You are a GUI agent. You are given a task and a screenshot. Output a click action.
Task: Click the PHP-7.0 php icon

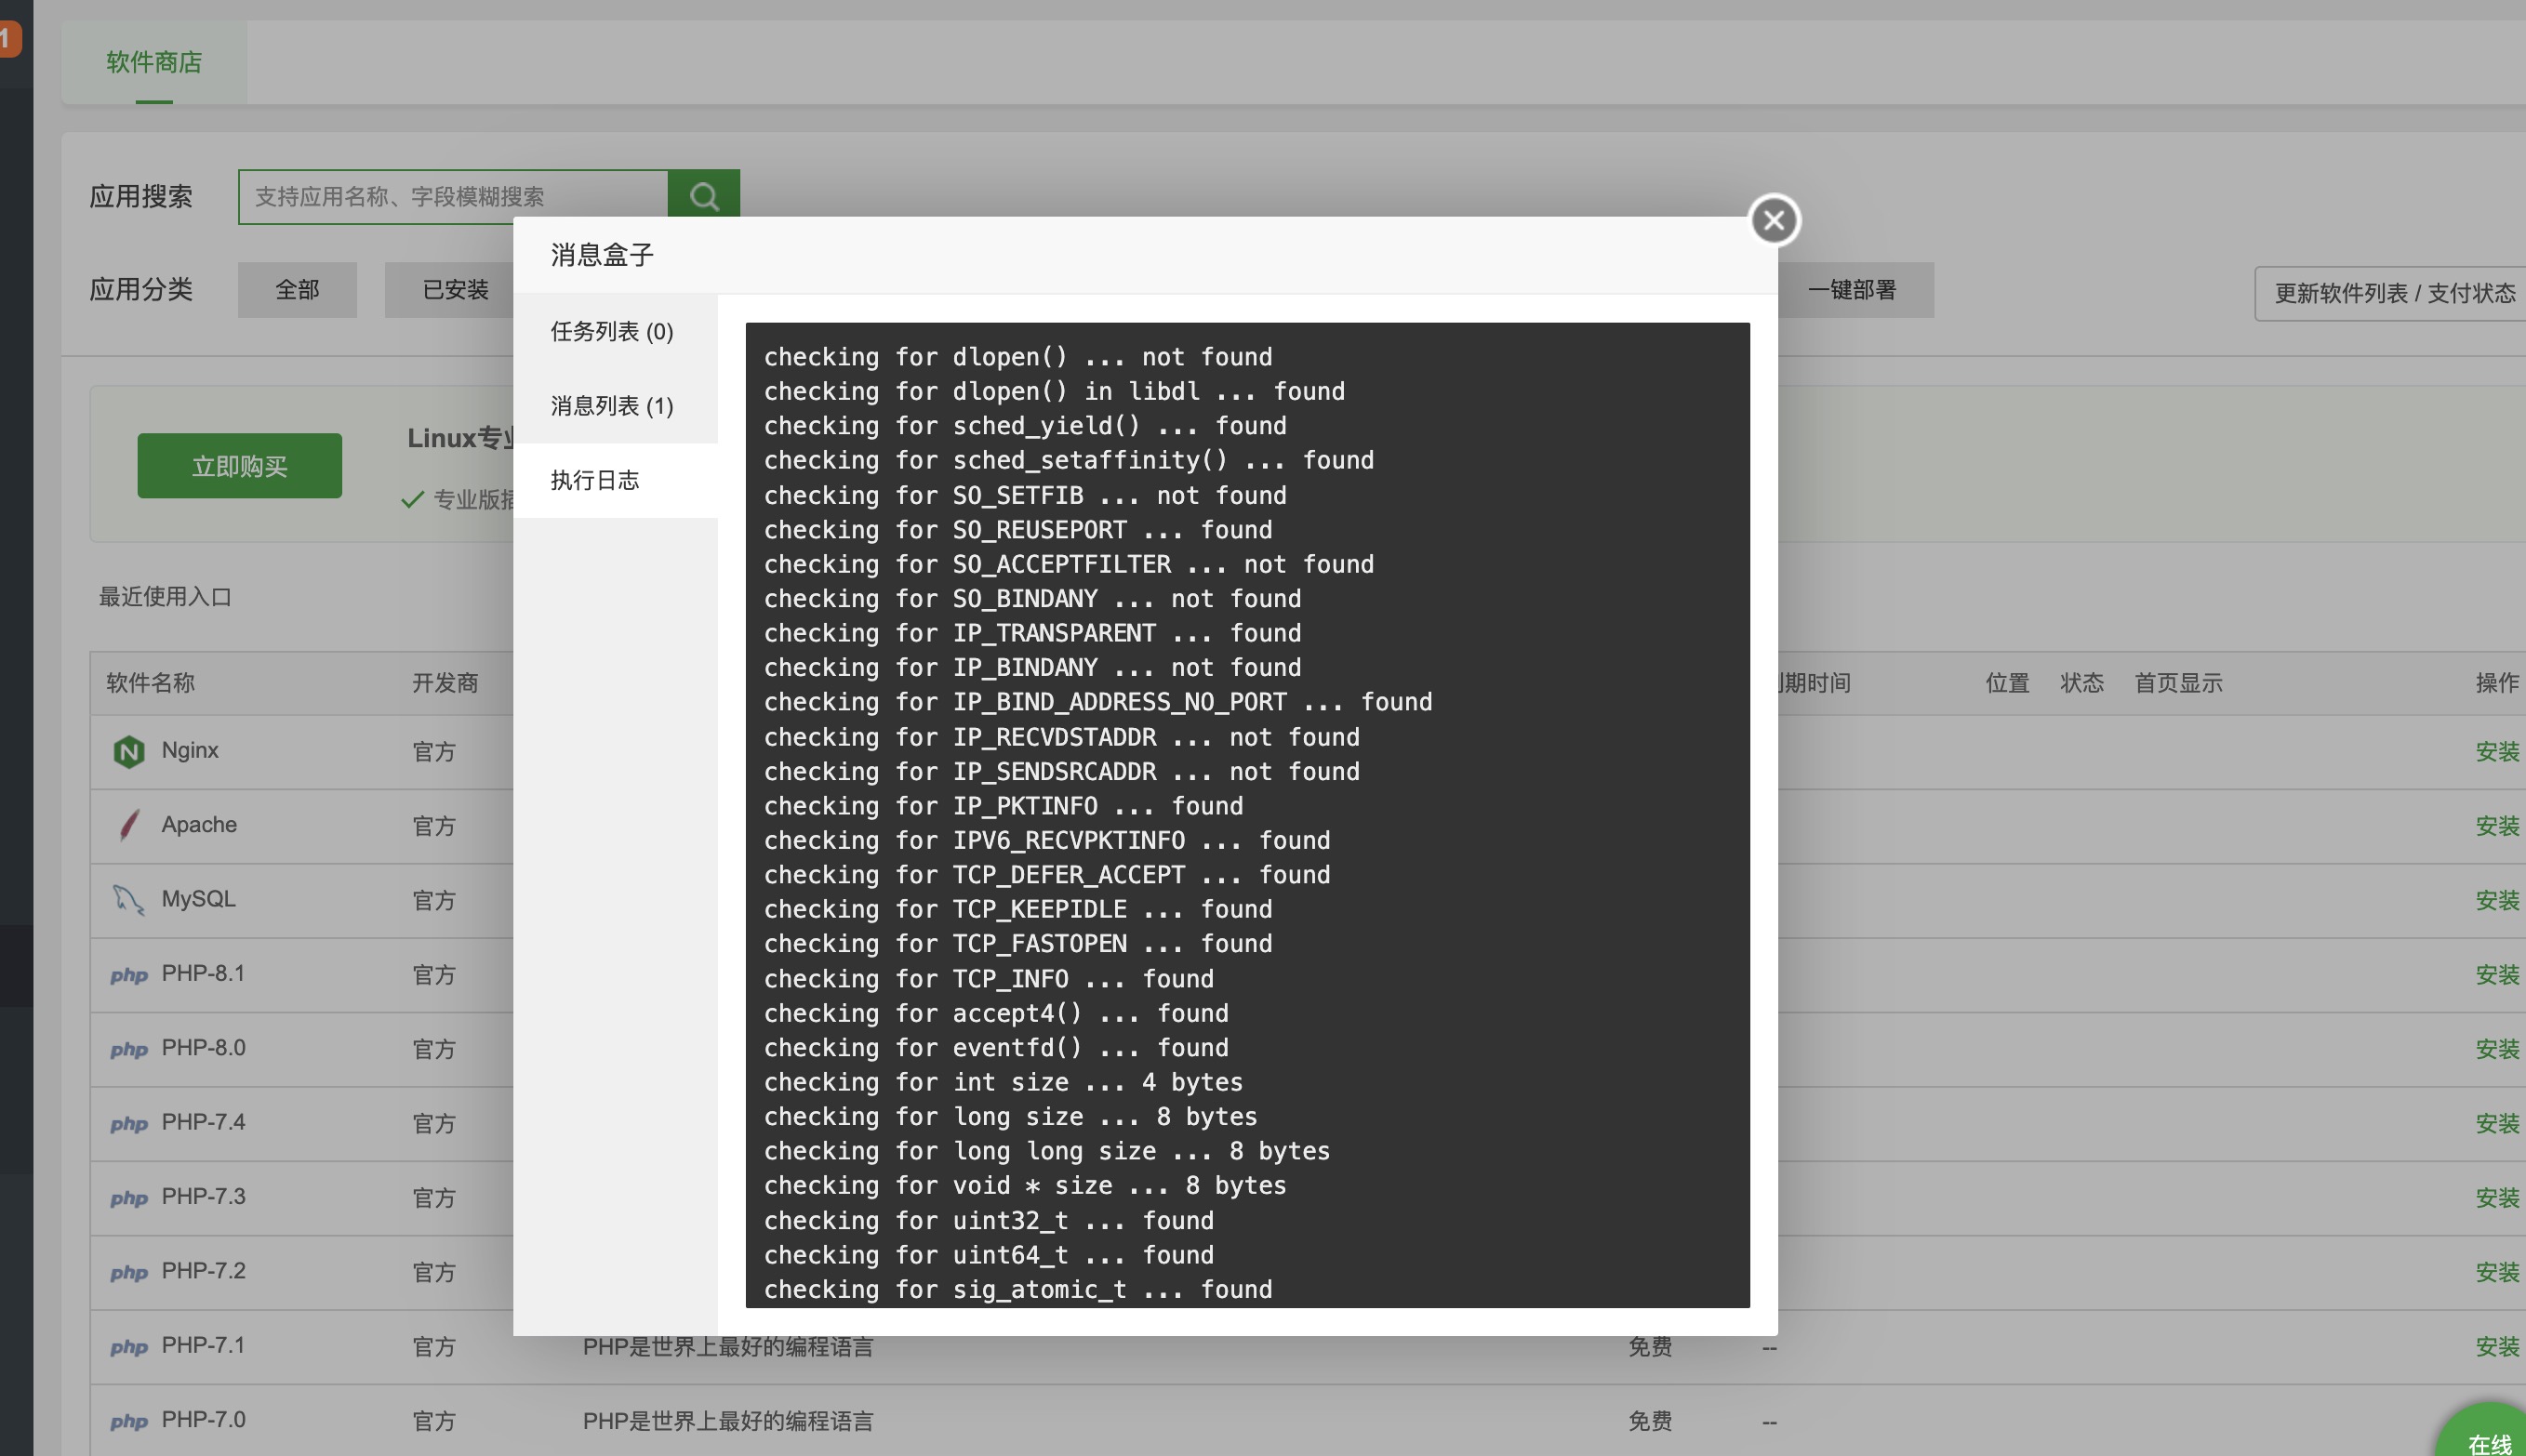click(x=128, y=1421)
